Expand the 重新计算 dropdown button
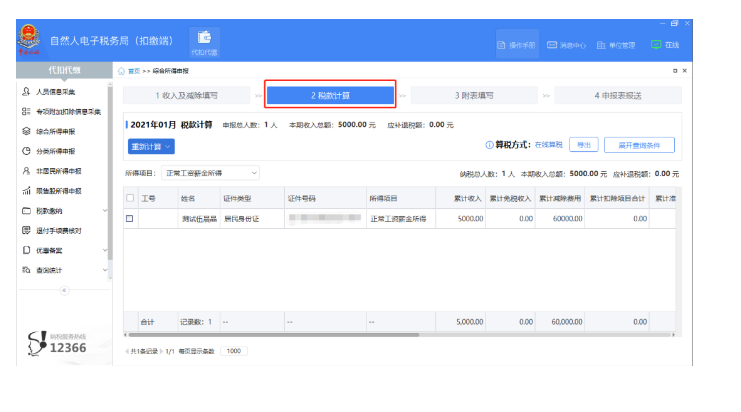Image resolution: width=741 pixels, height=412 pixels. point(152,146)
